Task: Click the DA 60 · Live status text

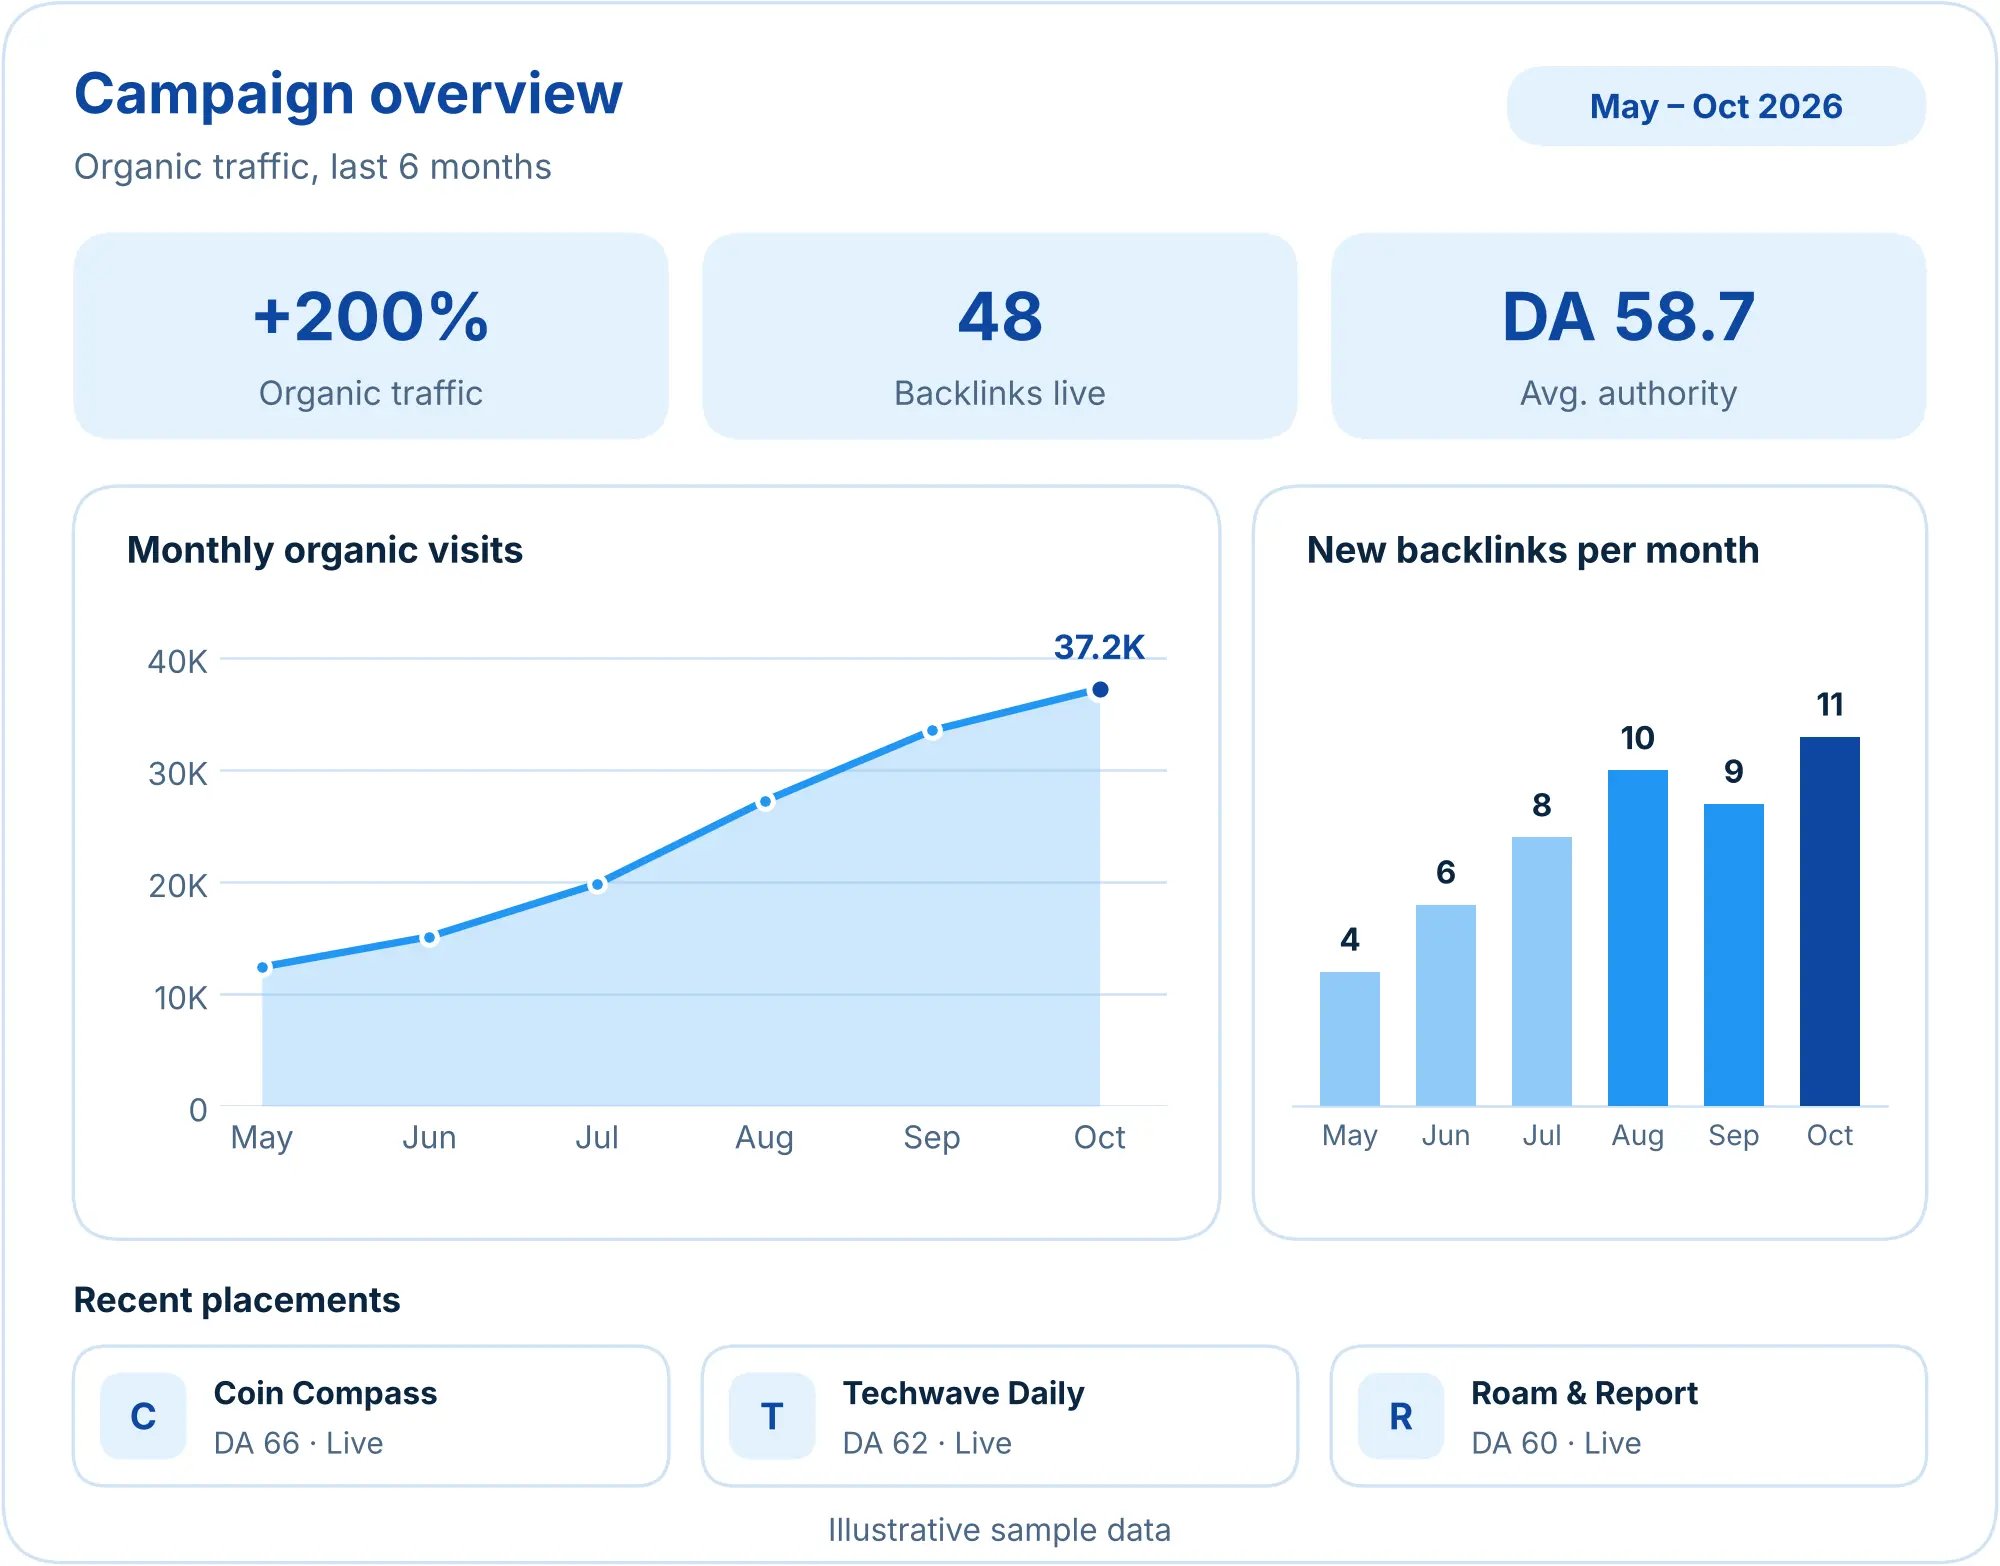Action: [x=1556, y=1443]
